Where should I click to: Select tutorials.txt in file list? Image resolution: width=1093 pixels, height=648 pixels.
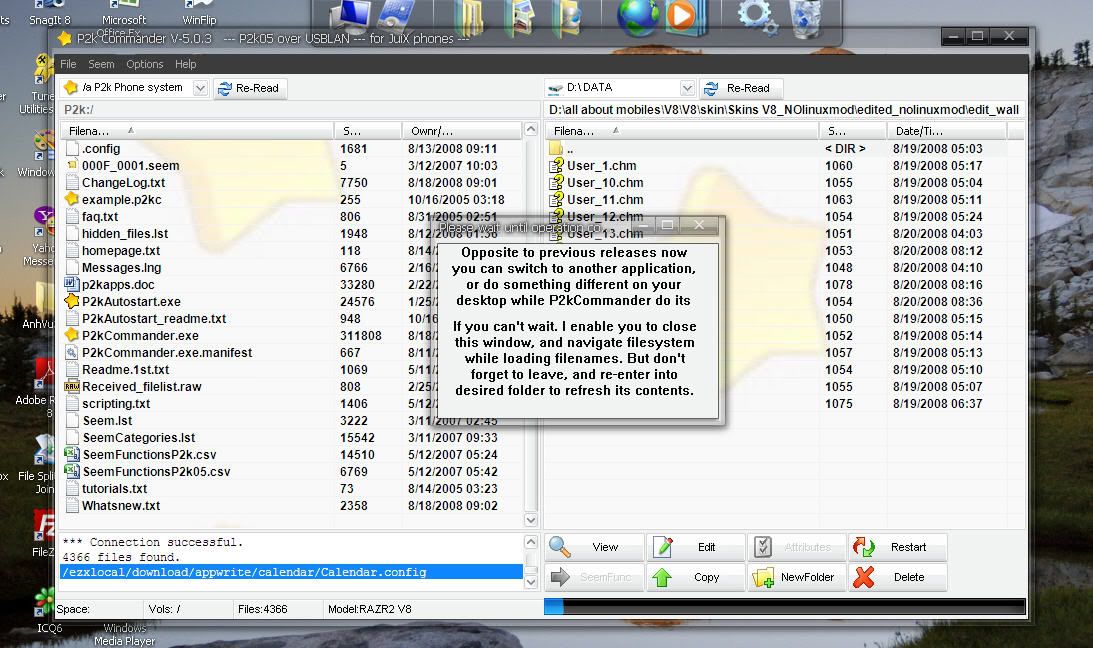pos(114,488)
